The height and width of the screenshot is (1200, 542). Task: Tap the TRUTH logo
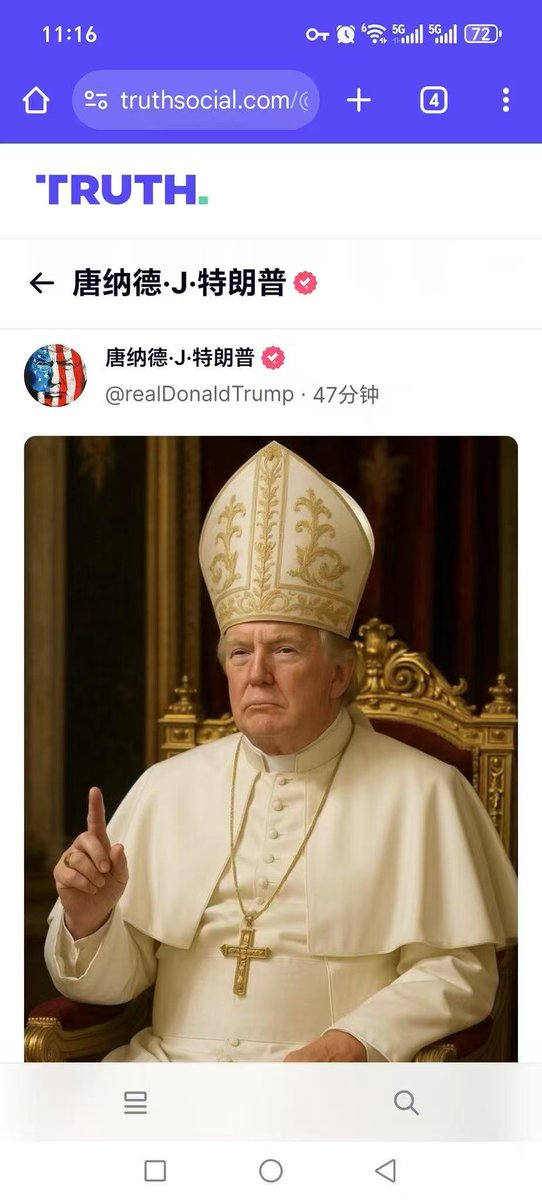coord(122,190)
